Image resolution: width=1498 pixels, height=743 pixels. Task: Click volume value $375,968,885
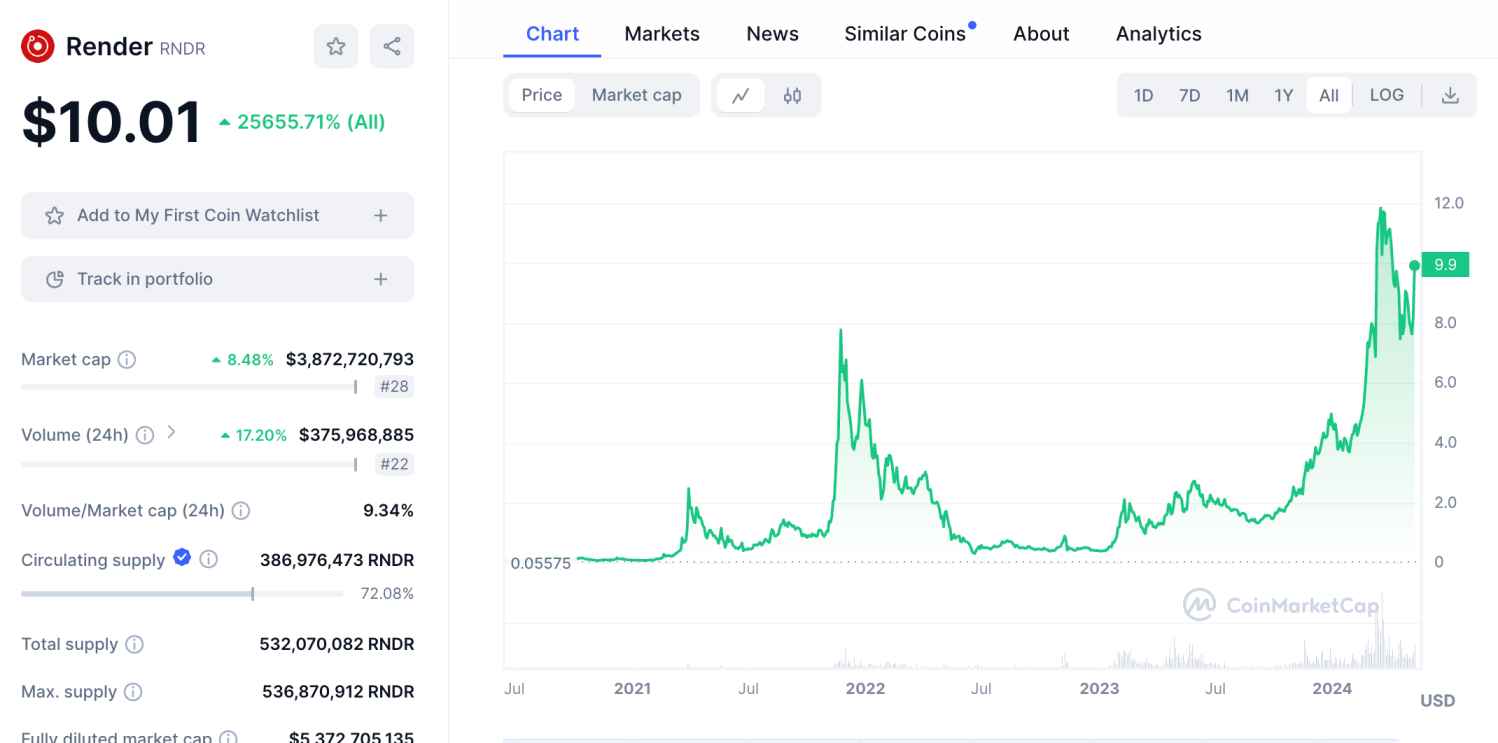[356, 435]
